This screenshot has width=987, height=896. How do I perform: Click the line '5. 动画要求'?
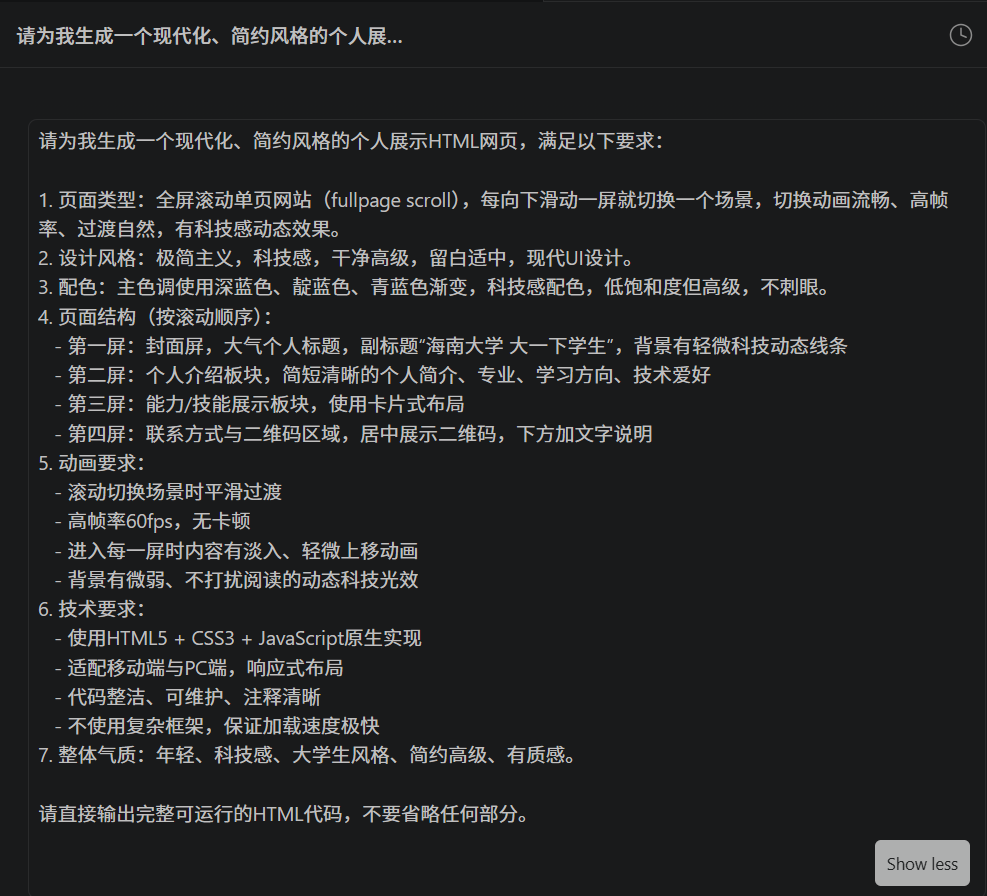(x=92, y=463)
